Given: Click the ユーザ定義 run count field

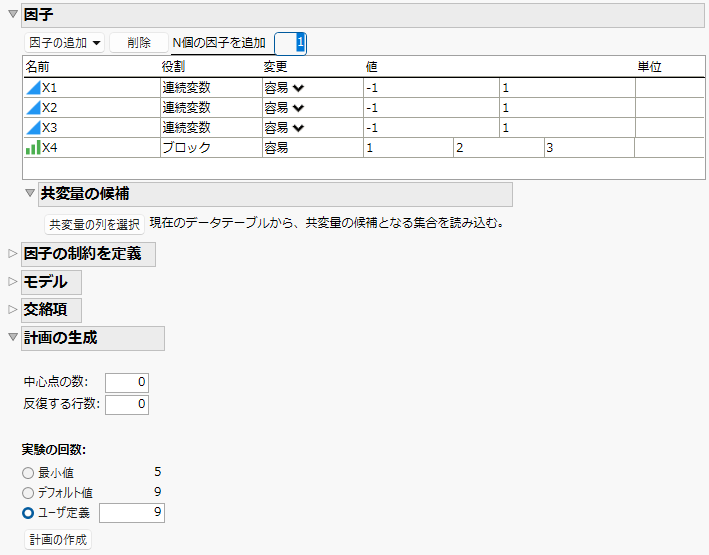Looking at the screenshot, I should 132,513.
